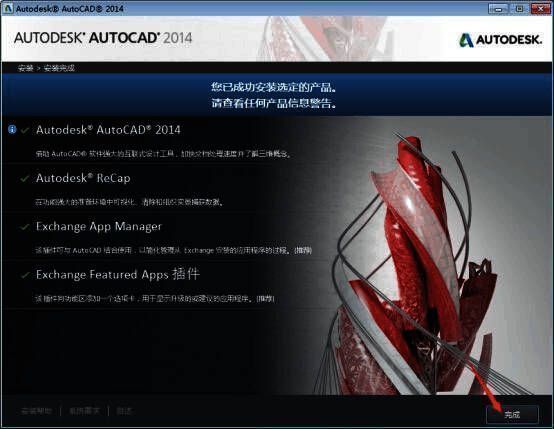Close the AutoCAD 2014 installer window

tap(541, 9)
